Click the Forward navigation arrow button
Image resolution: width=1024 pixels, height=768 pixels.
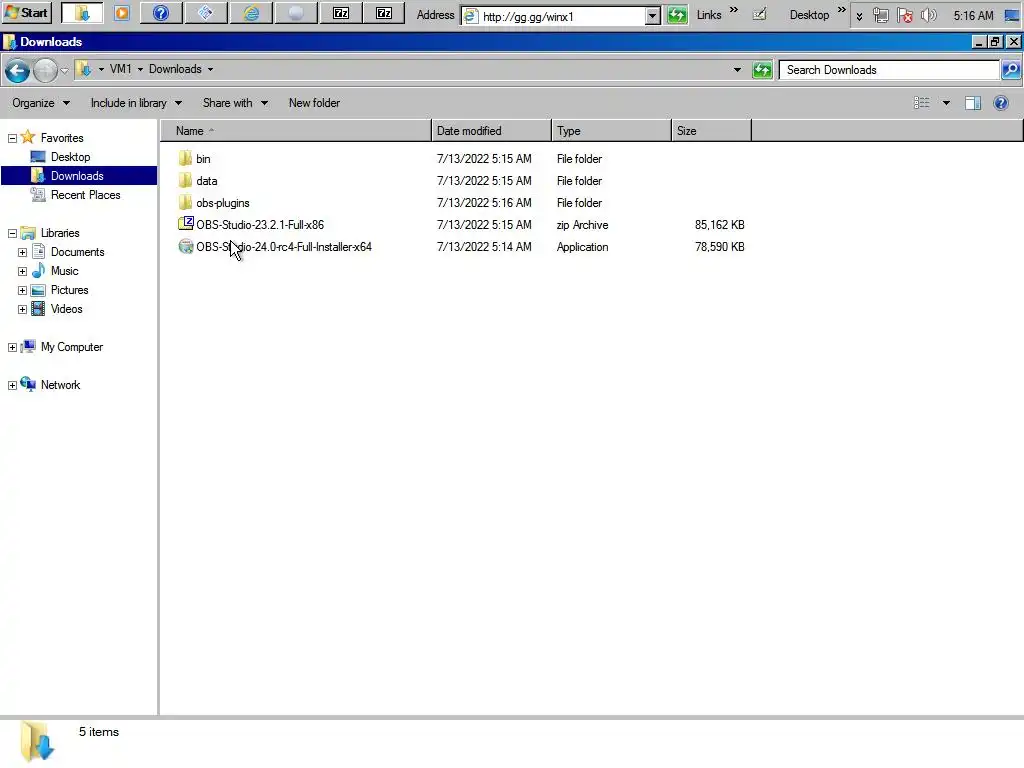(45, 70)
